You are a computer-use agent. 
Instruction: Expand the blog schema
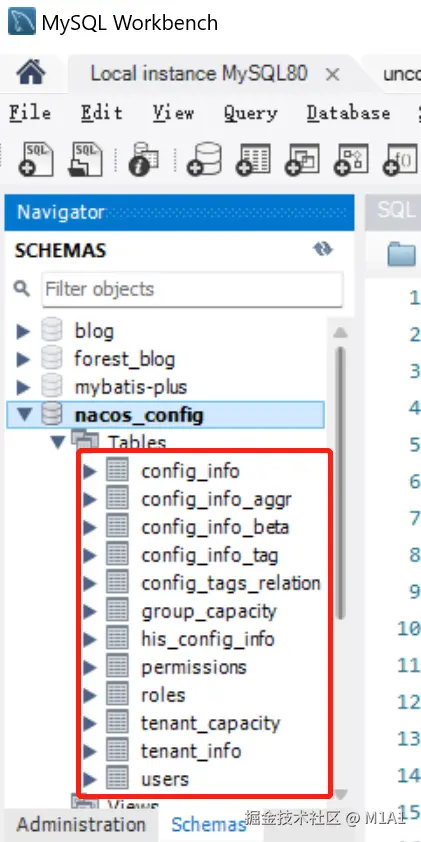24,331
